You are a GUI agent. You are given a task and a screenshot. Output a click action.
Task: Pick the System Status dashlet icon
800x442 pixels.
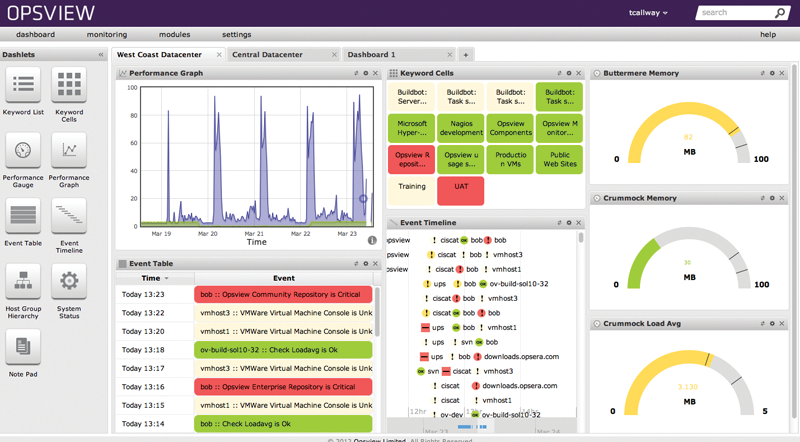[69, 282]
